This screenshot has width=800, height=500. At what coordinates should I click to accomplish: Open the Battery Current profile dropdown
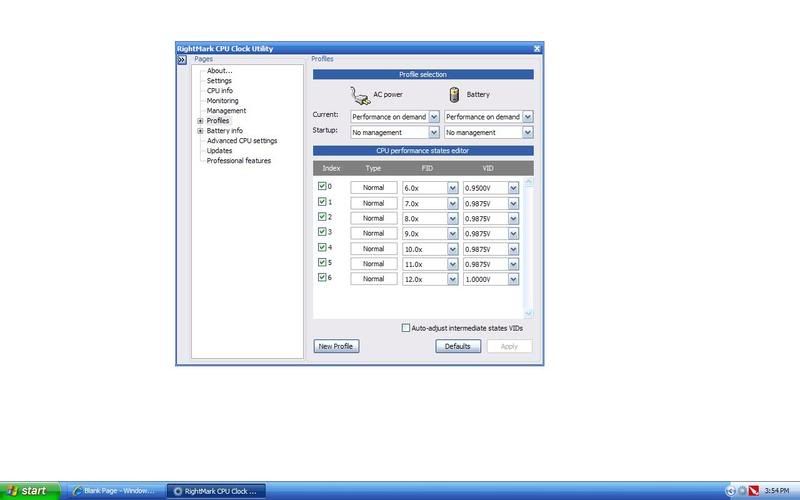coord(528,117)
